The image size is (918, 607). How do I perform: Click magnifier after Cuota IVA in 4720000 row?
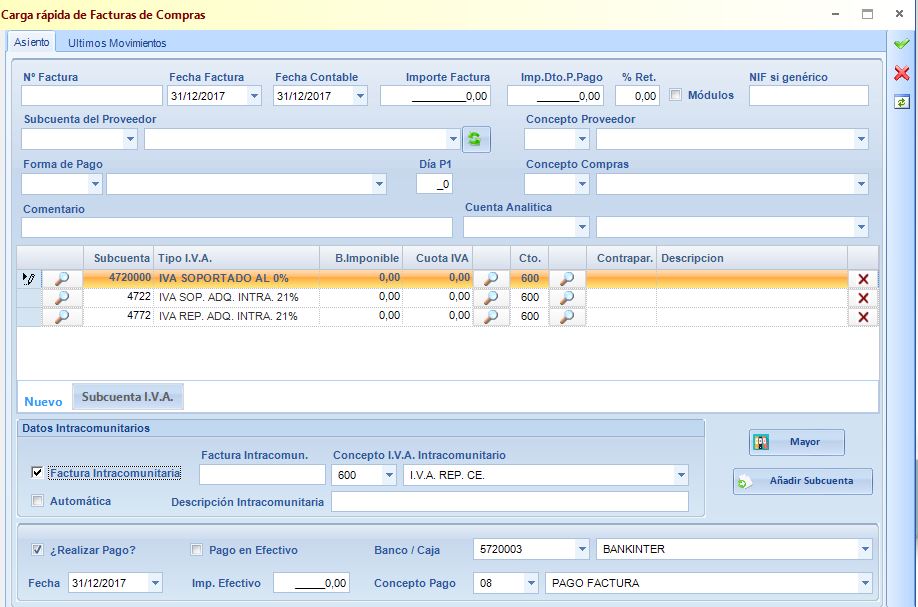click(491, 279)
